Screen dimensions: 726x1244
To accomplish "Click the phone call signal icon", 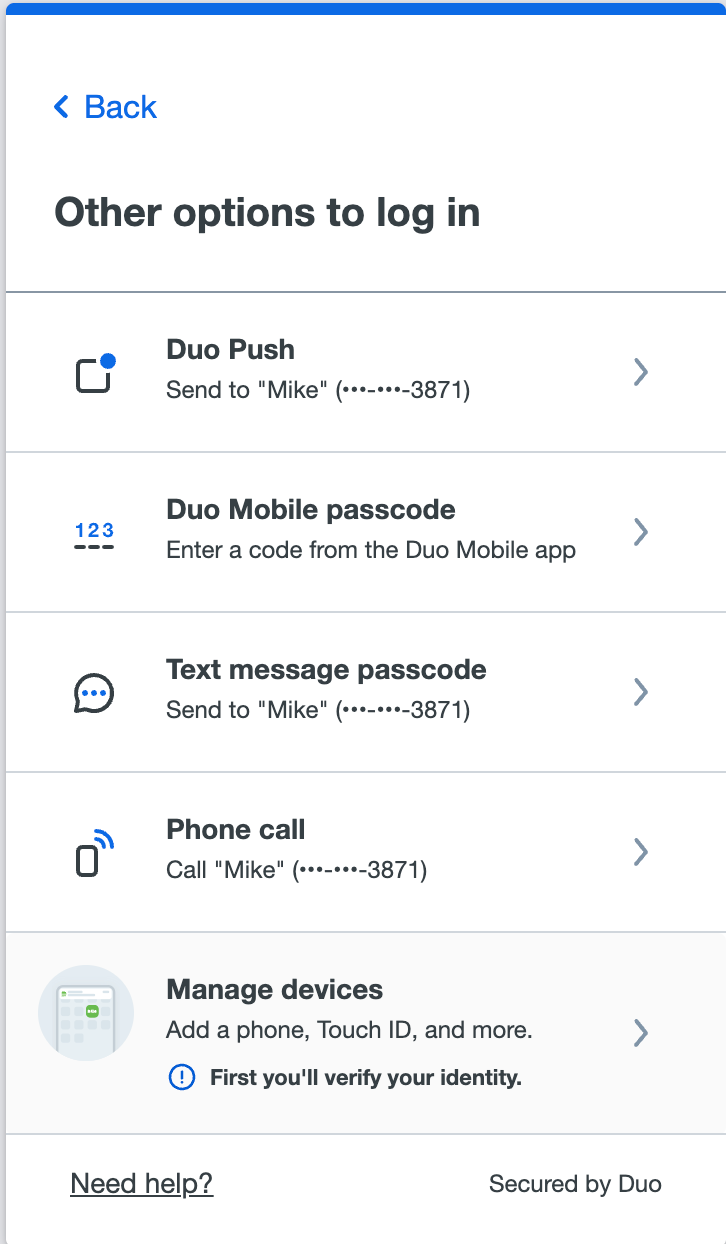I will 95,852.
